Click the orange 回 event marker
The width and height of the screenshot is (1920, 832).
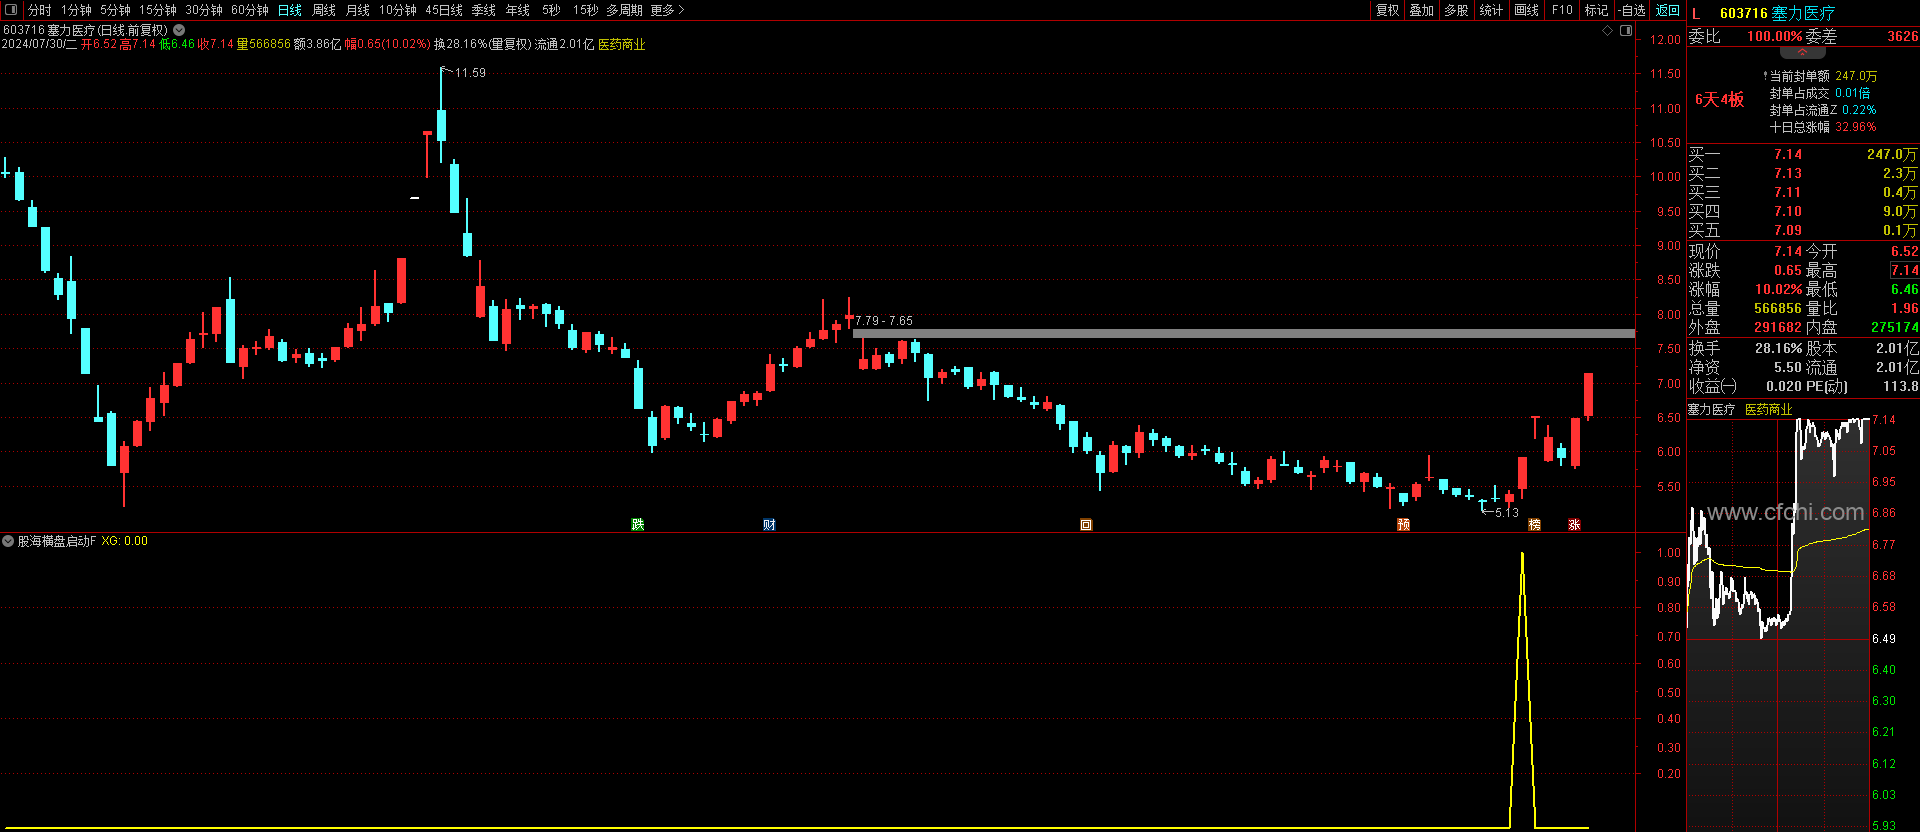click(1086, 524)
